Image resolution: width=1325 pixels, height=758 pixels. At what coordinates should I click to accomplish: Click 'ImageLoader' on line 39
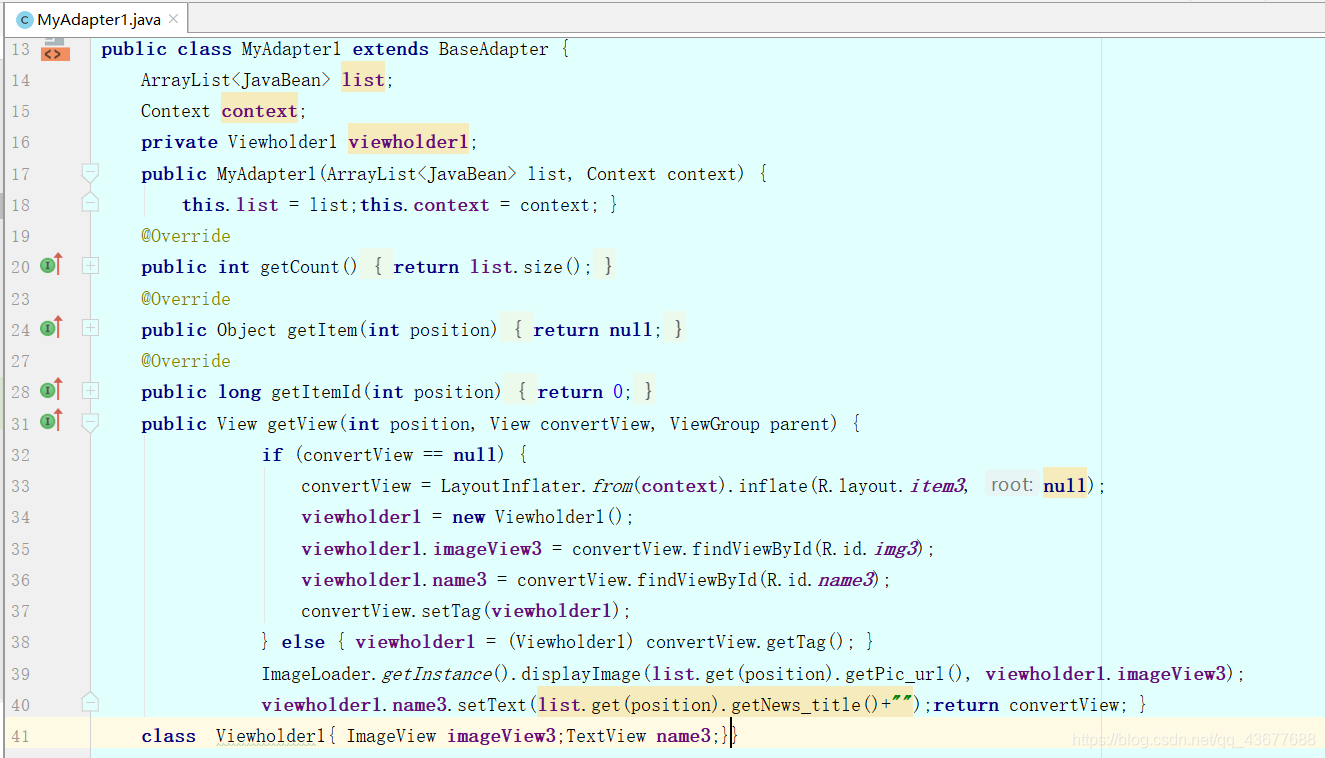316,674
